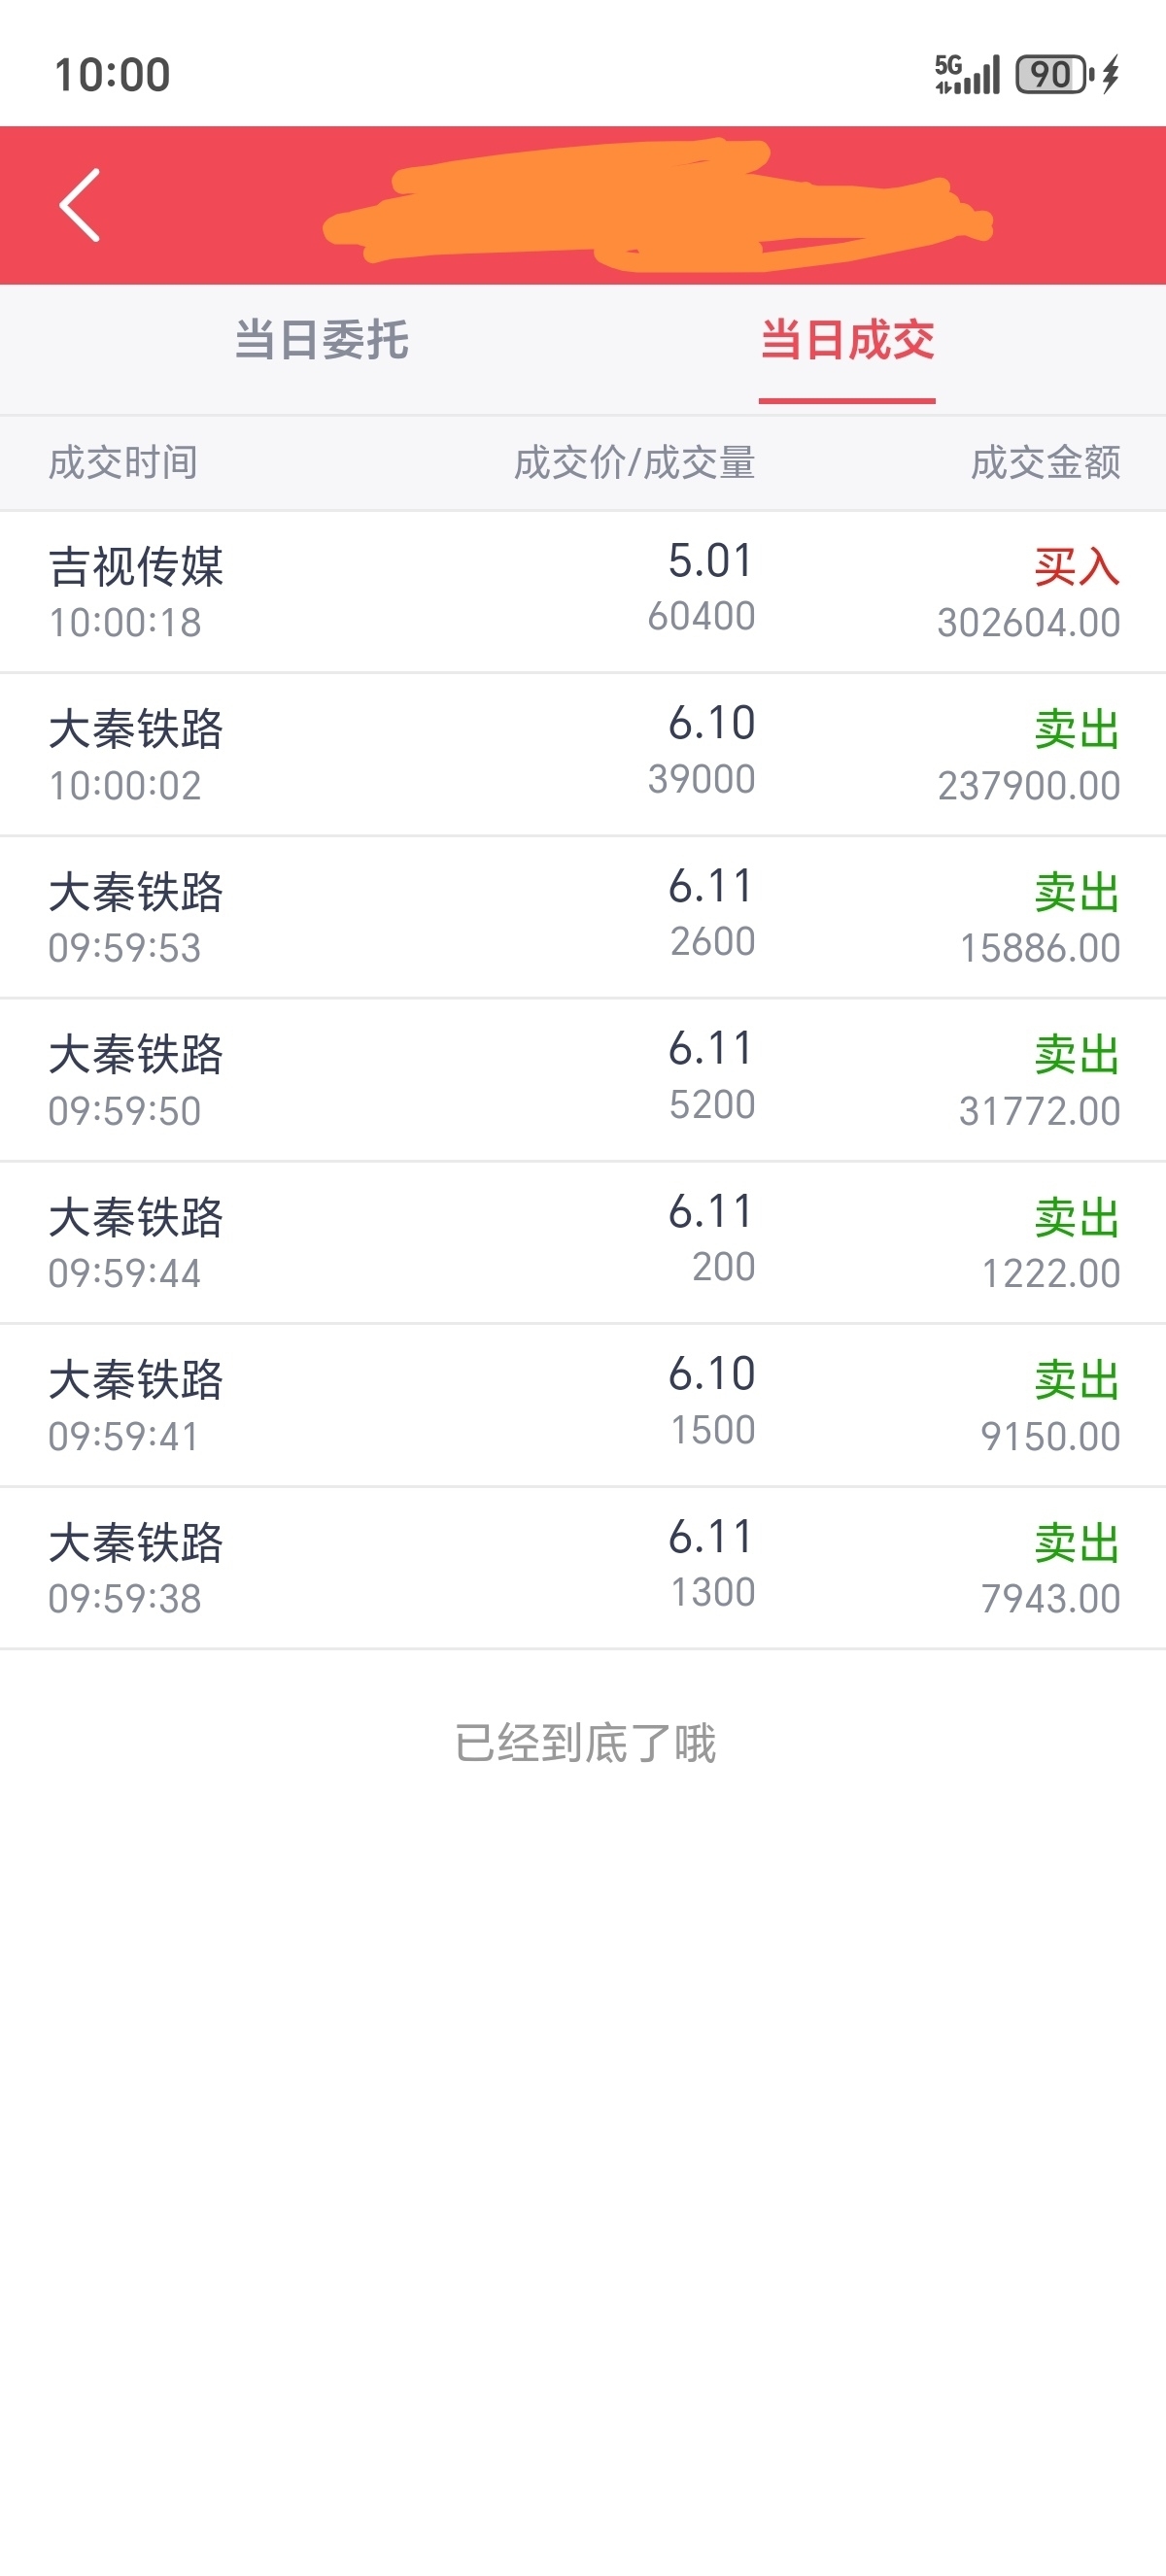Select 大秦铁路 trade of 5200 shares
This screenshot has width=1166, height=2576.
pos(583,1080)
